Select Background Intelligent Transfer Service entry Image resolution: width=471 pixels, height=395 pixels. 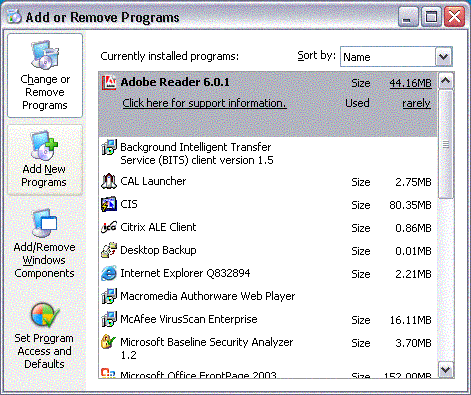268,154
